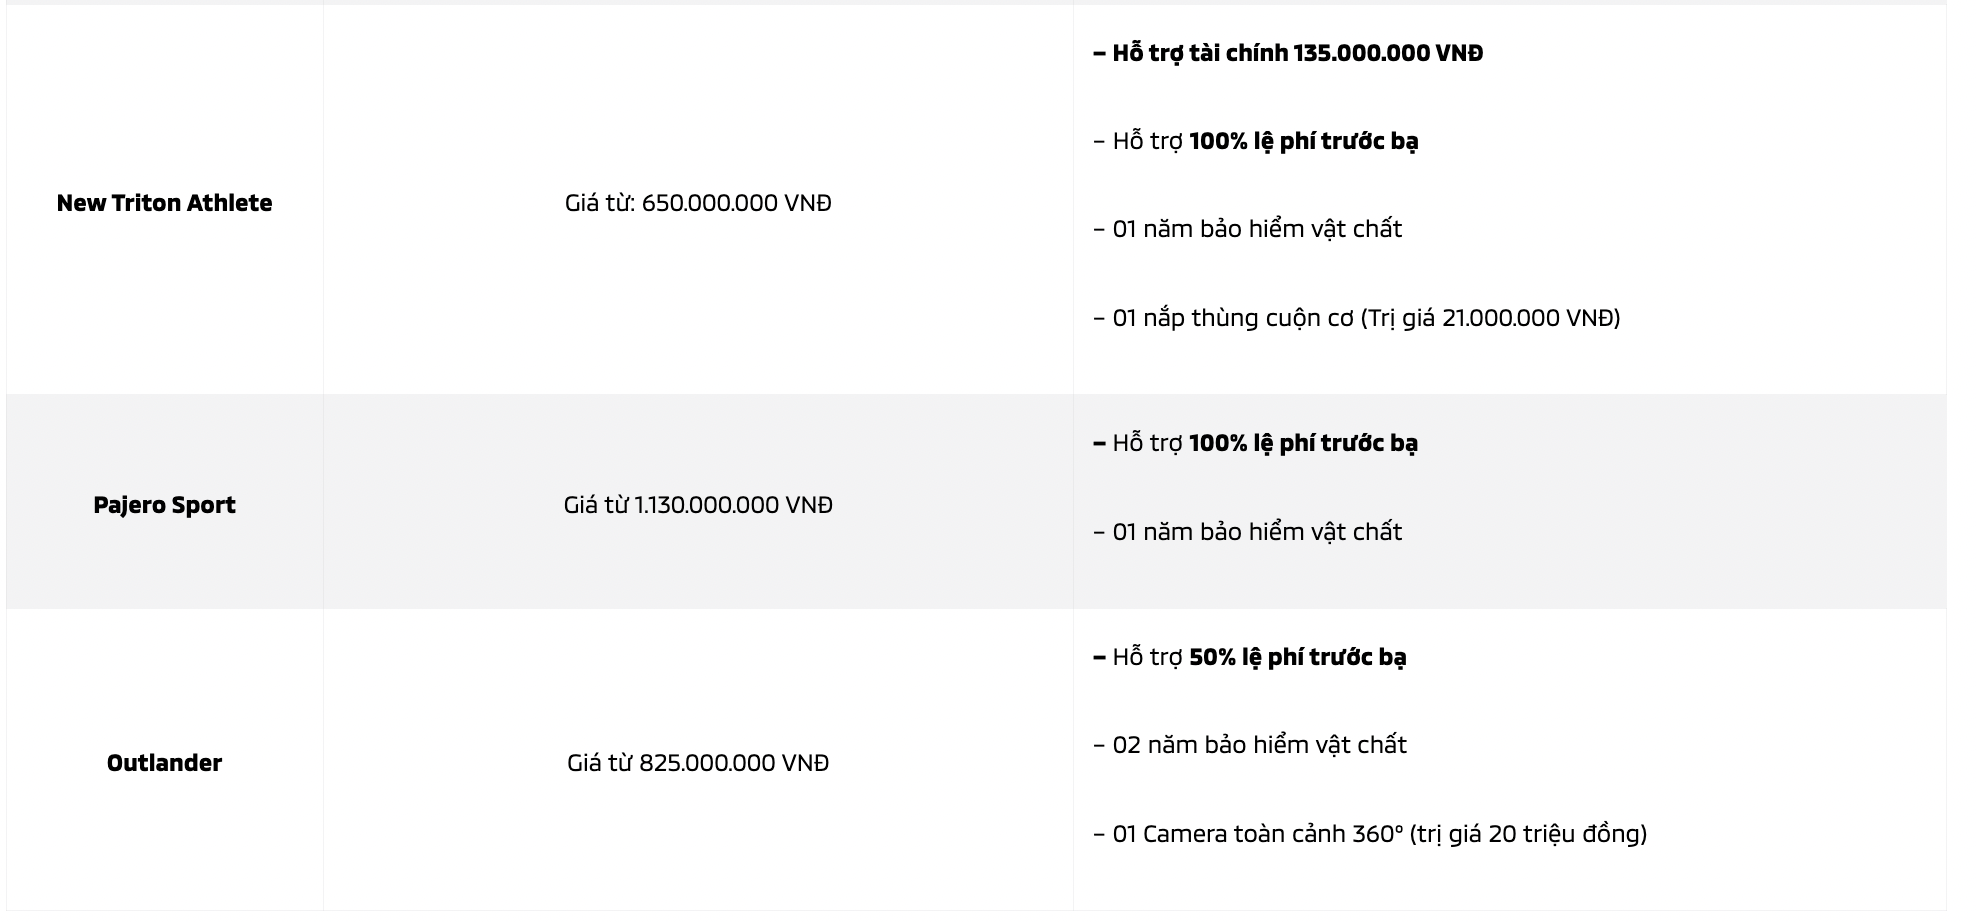Image resolution: width=1976 pixels, height=922 pixels.
Task: Click the price Giá từ 825.000.000 VNĐ
Action: click(x=698, y=763)
